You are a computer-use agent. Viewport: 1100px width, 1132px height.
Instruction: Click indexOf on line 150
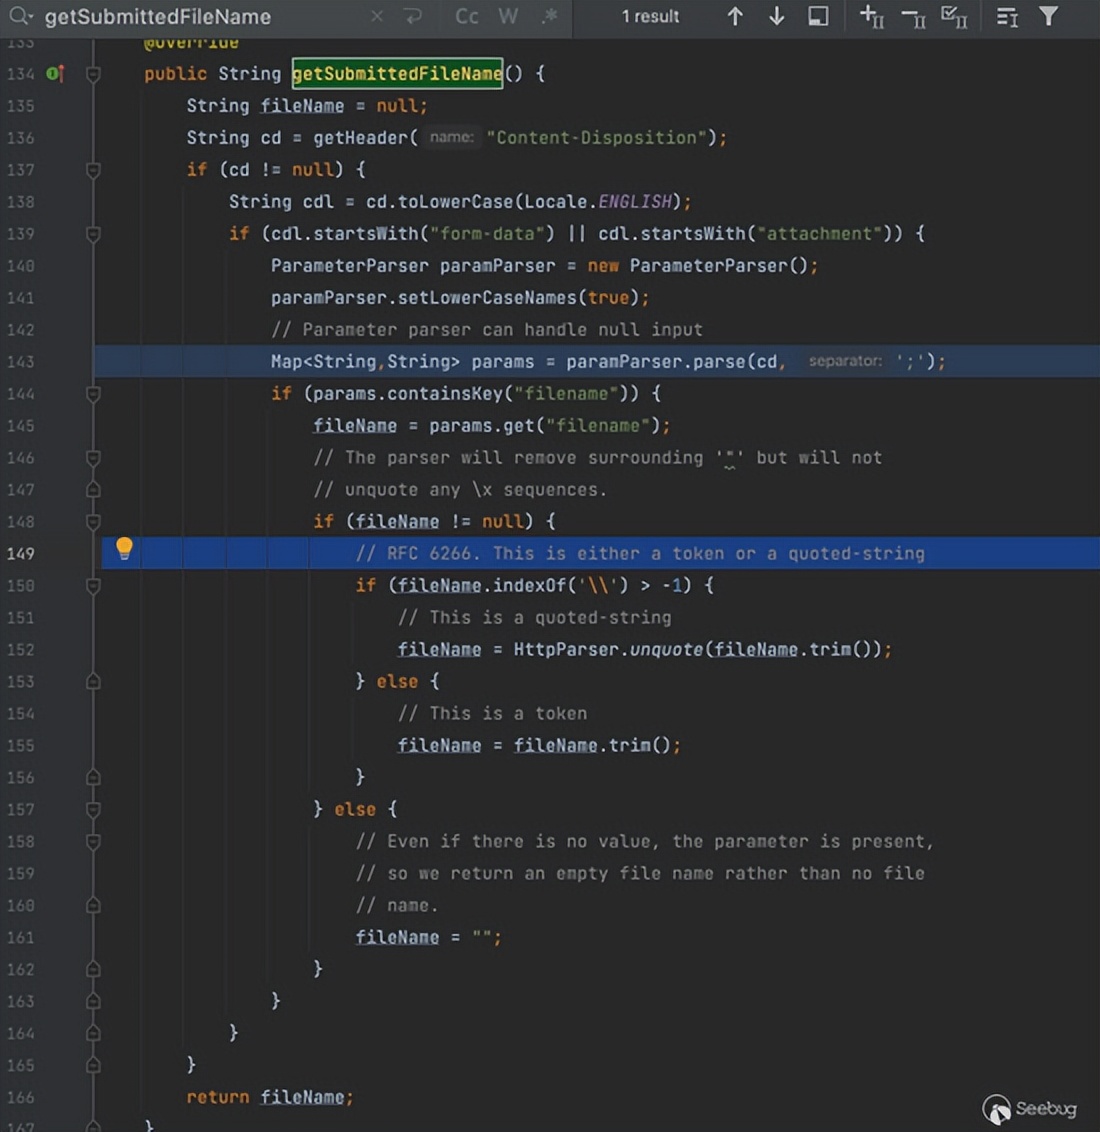530,585
